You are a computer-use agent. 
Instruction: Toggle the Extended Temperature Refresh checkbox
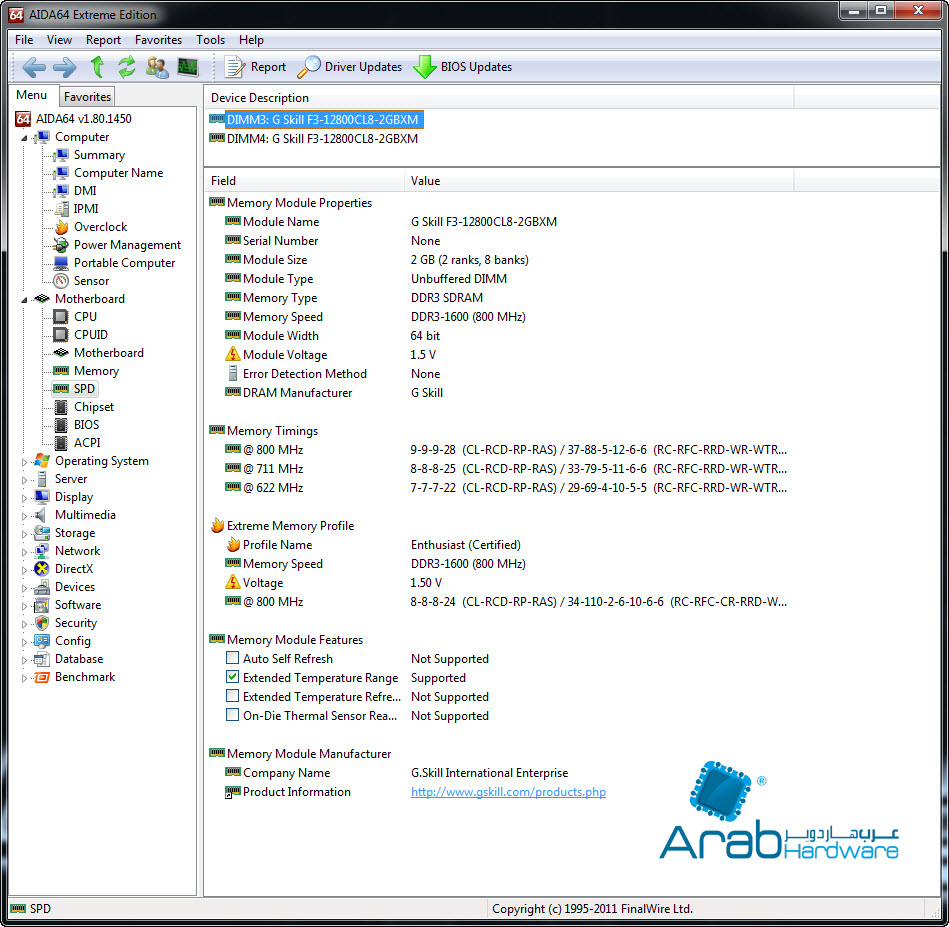point(232,696)
